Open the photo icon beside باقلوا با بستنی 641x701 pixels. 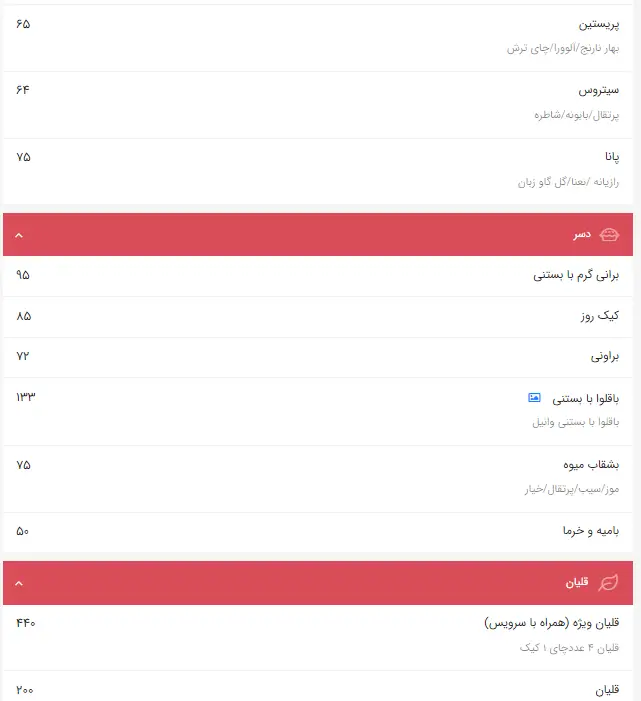[x=534, y=398]
